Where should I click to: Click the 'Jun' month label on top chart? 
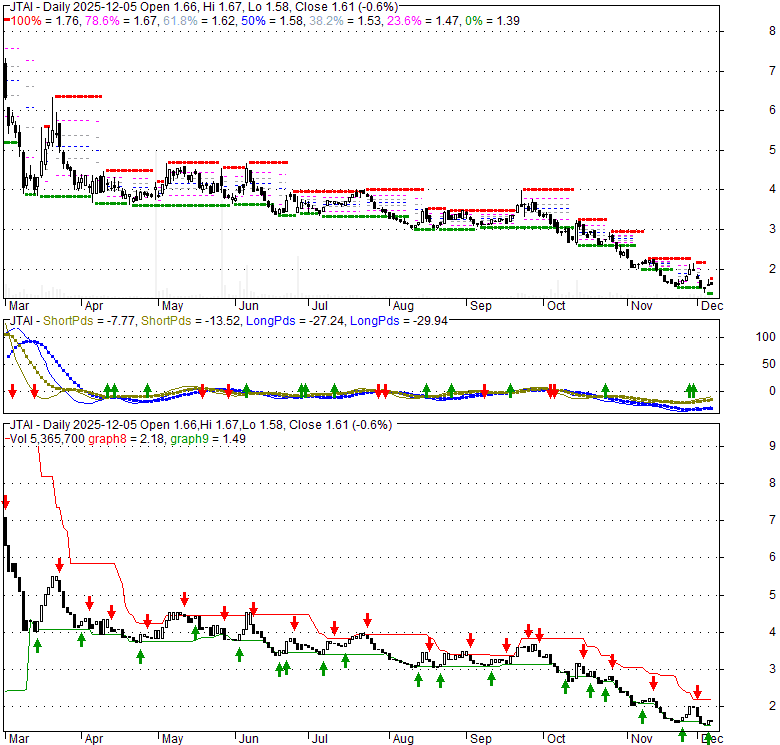click(249, 306)
